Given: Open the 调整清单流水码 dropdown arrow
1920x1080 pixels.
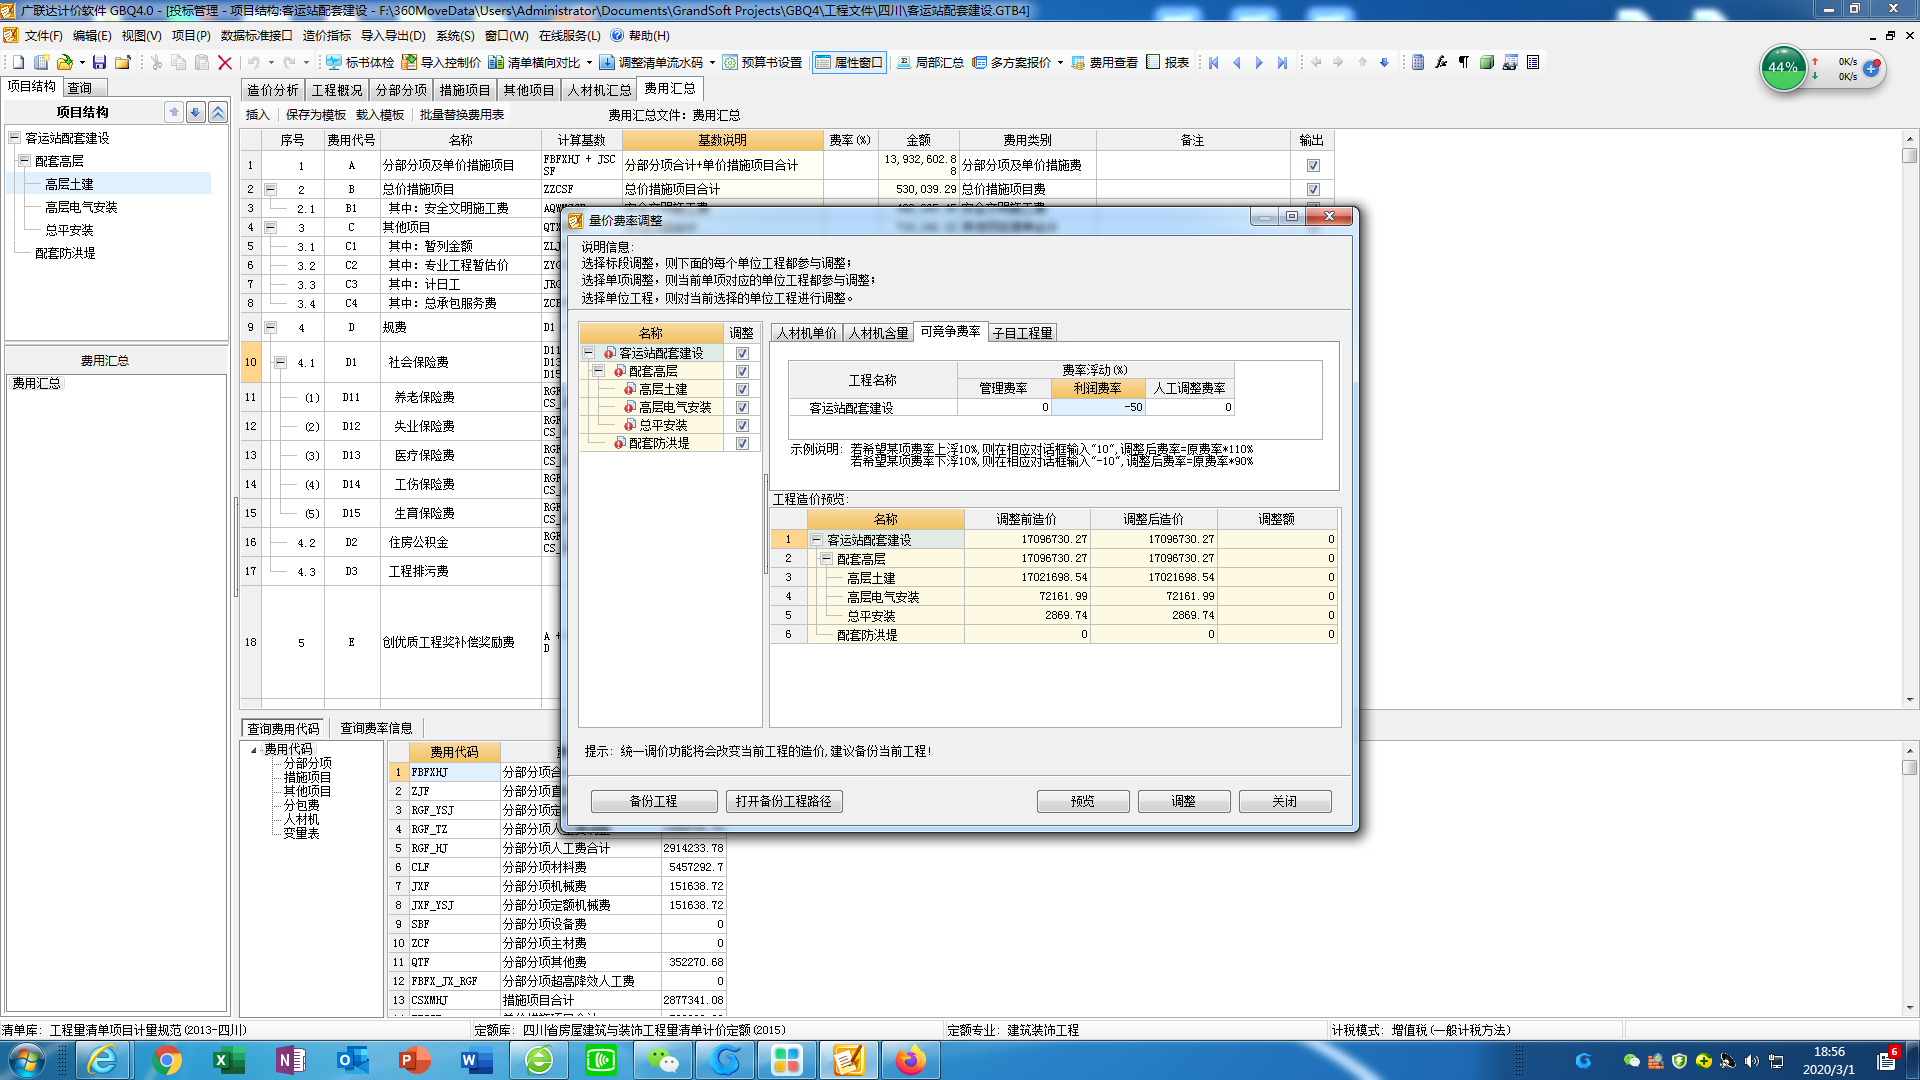Looking at the screenshot, I should click(x=712, y=62).
